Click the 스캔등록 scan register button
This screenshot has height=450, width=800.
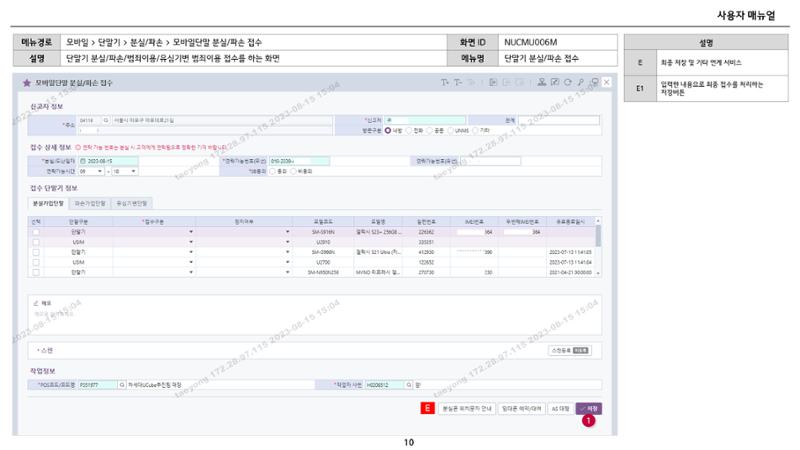[570, 351]
